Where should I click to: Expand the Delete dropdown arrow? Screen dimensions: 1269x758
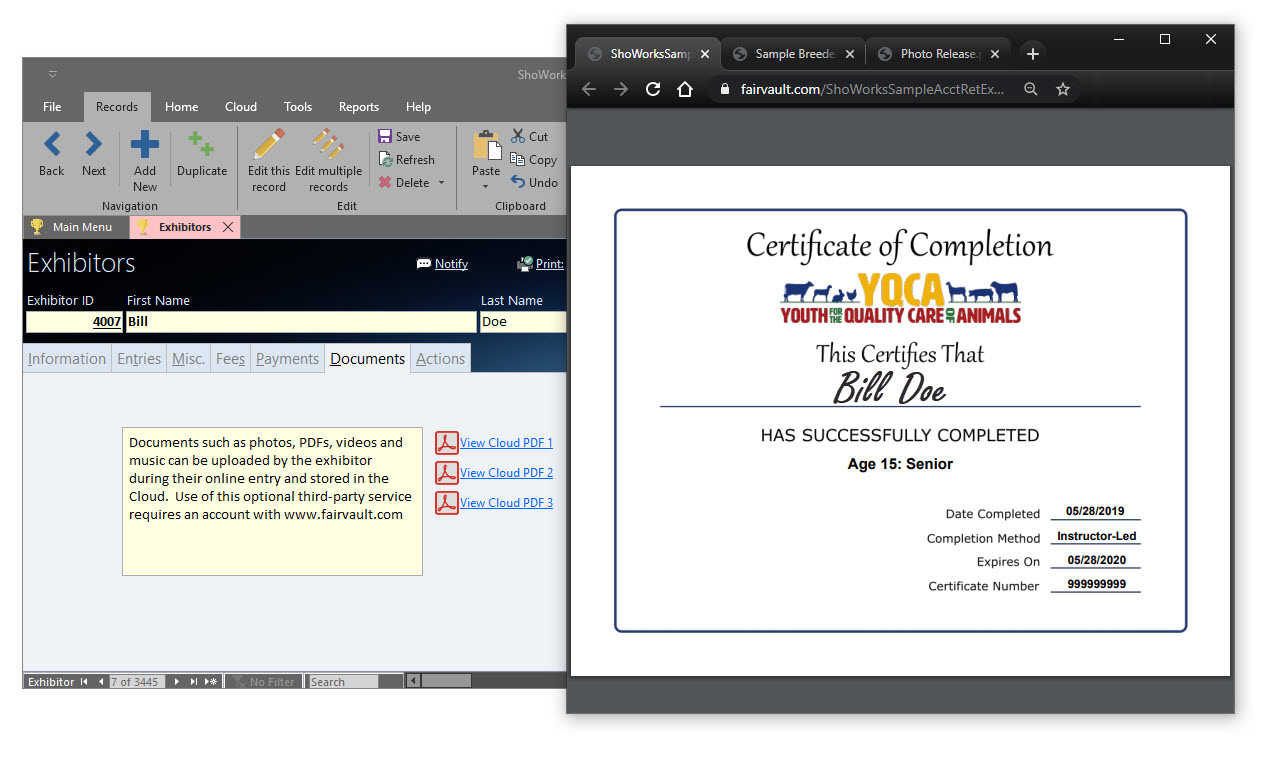click(x=441, y=184)
